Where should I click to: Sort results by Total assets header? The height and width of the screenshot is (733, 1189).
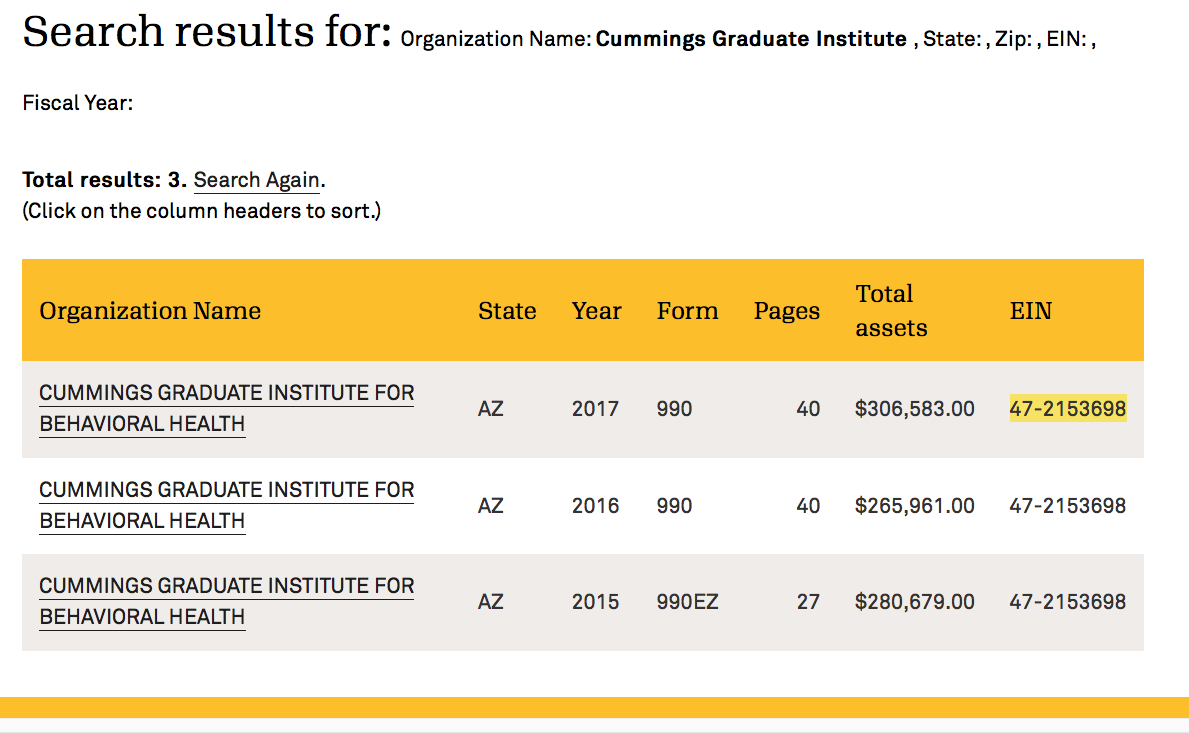[x=891, y=310]
